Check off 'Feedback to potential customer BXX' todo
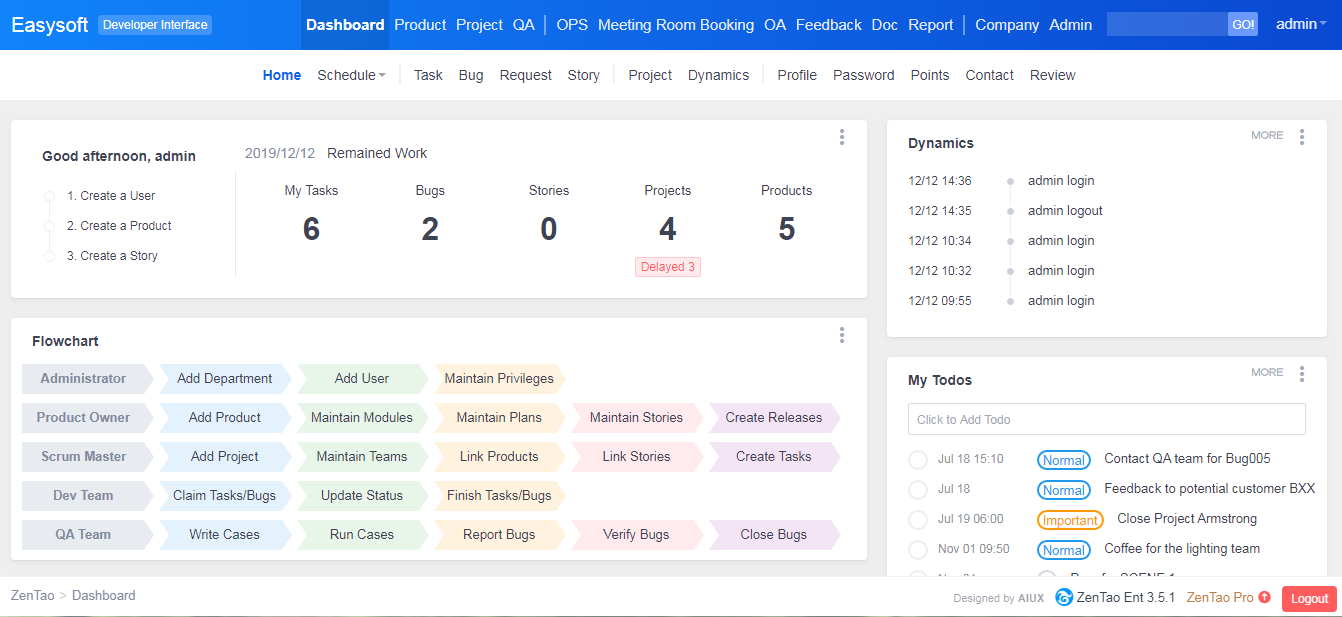This screenshot has height=617, width=1342. (917, 490)
